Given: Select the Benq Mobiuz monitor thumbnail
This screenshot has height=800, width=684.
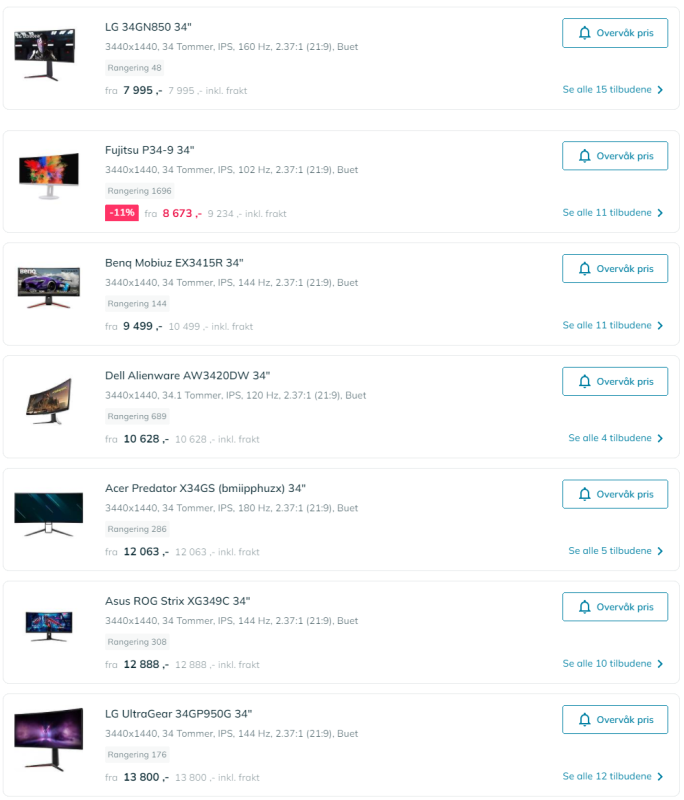Looking at the screenshot, I should (48, 287).
